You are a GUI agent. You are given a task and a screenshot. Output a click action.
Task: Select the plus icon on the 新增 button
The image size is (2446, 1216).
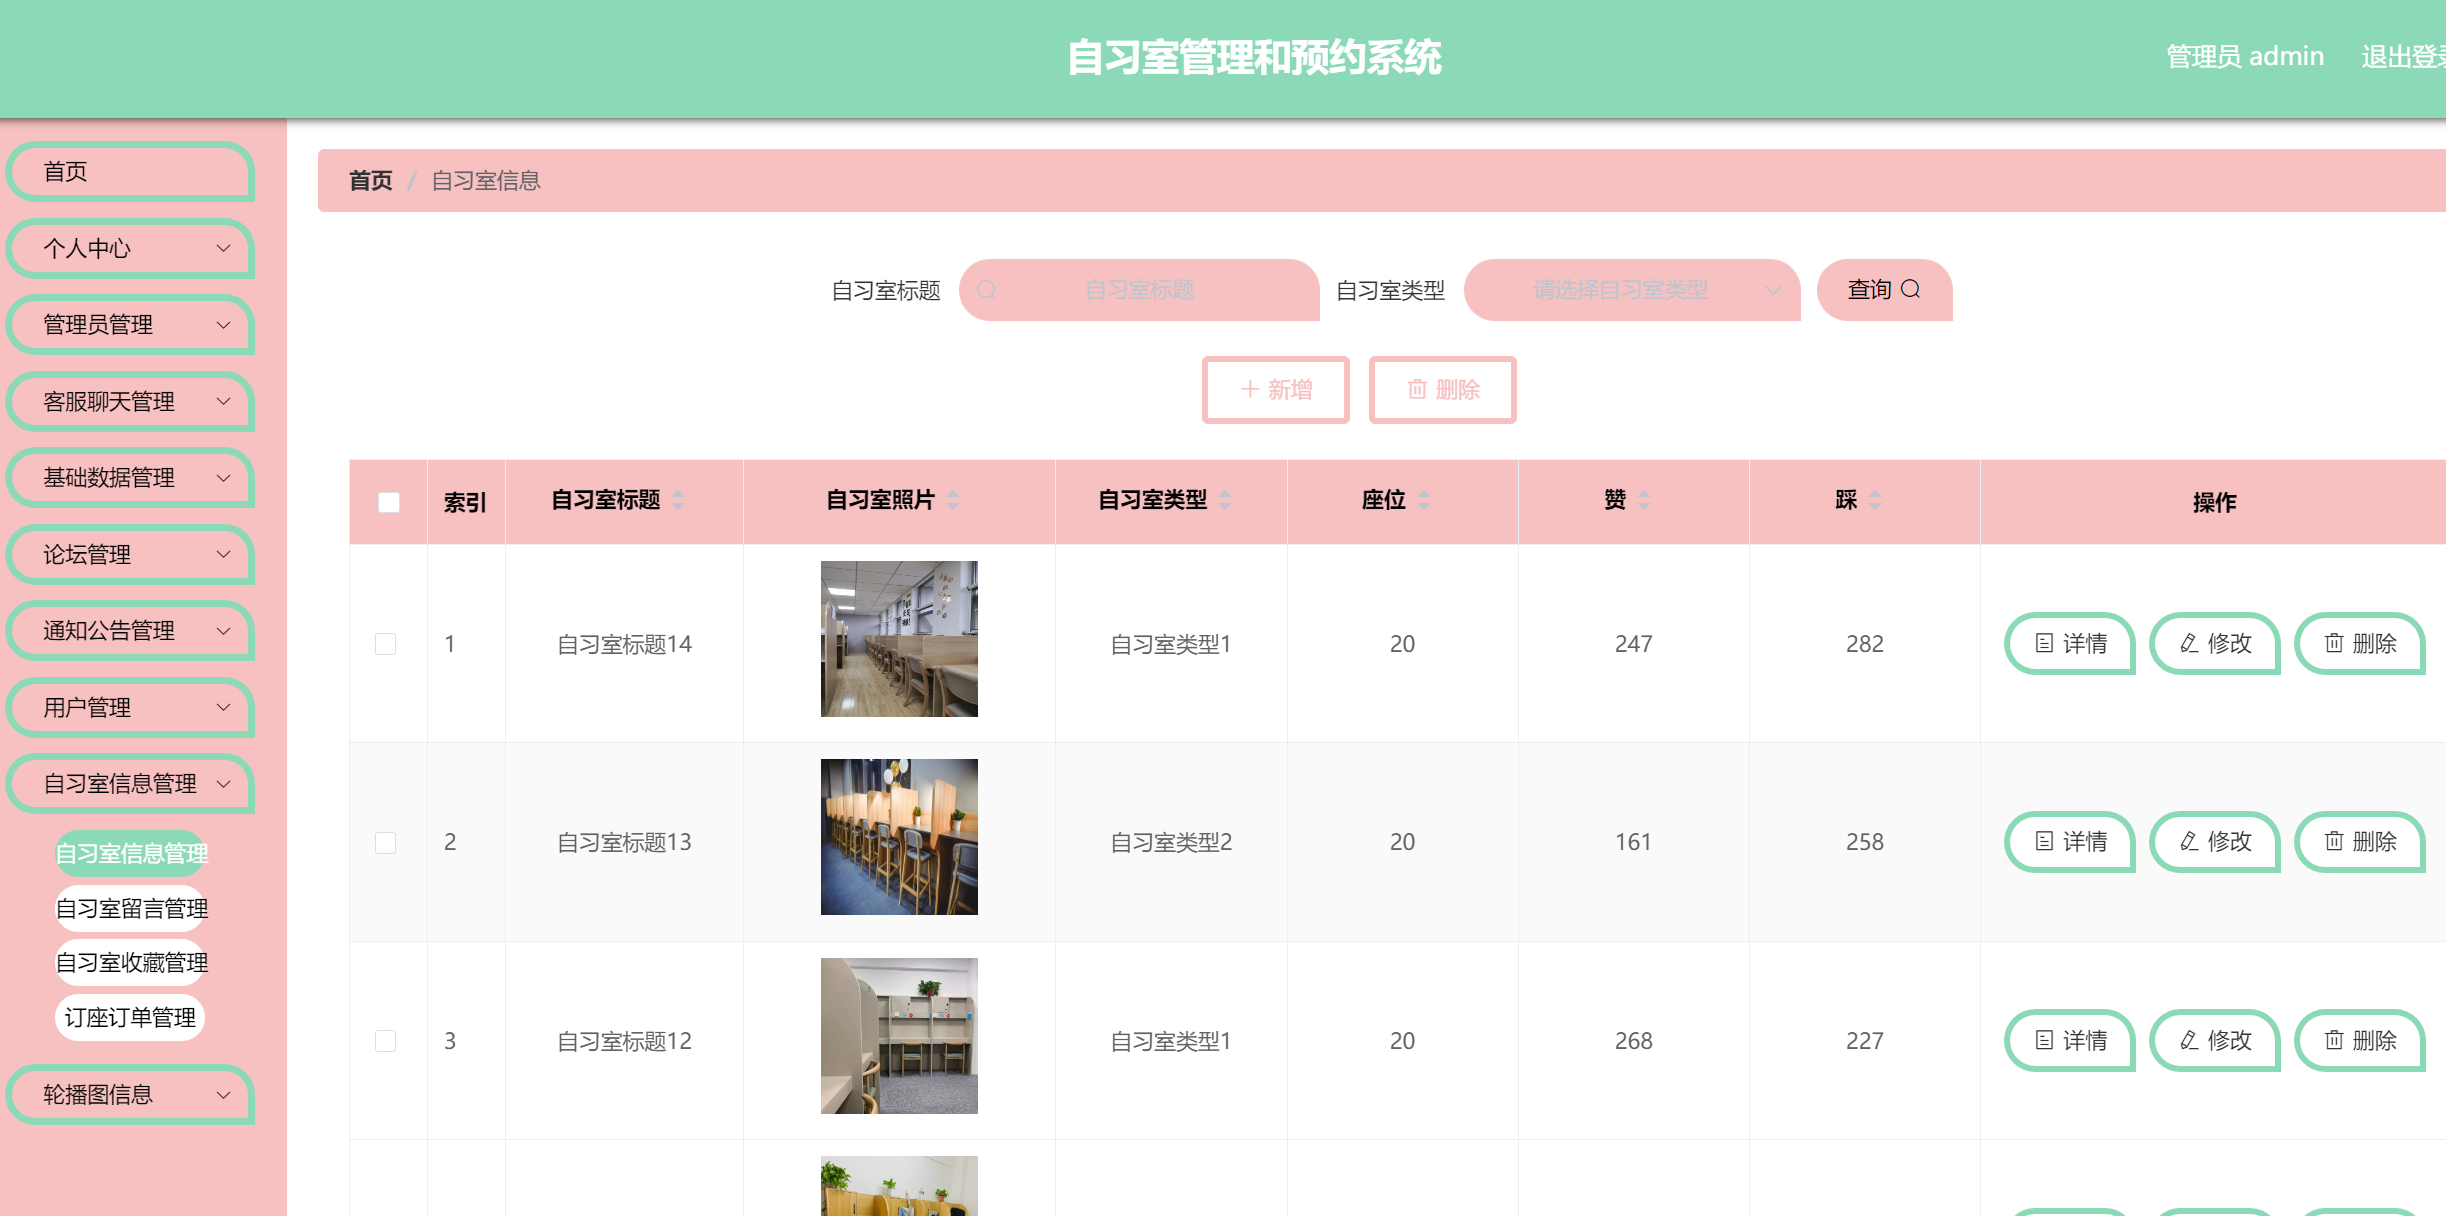pyautogui.click(x=1249, y=390)
